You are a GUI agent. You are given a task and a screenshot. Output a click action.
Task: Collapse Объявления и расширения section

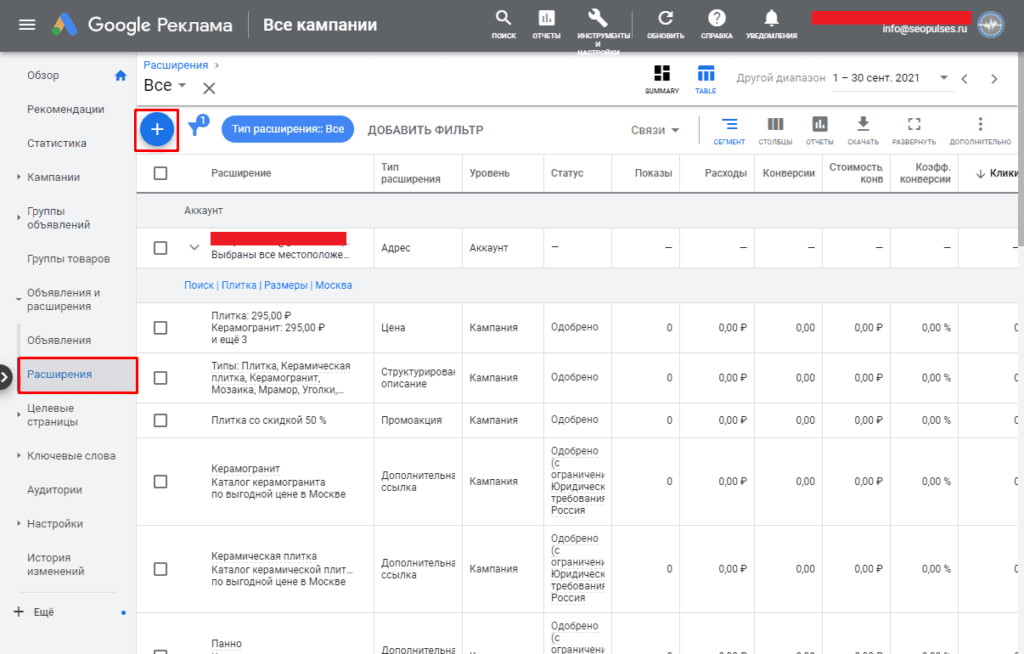(x=19, y=299)
